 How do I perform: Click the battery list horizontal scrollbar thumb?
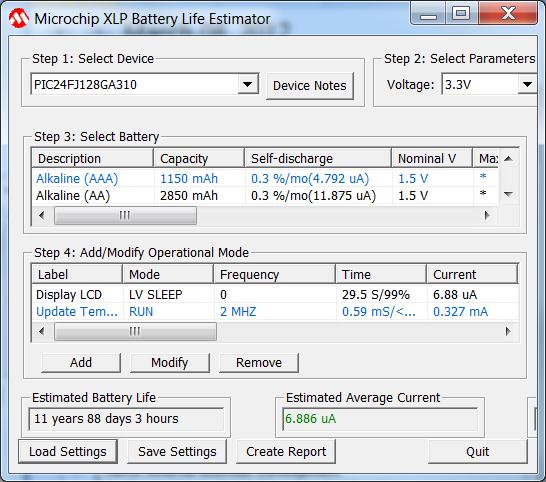125,216
